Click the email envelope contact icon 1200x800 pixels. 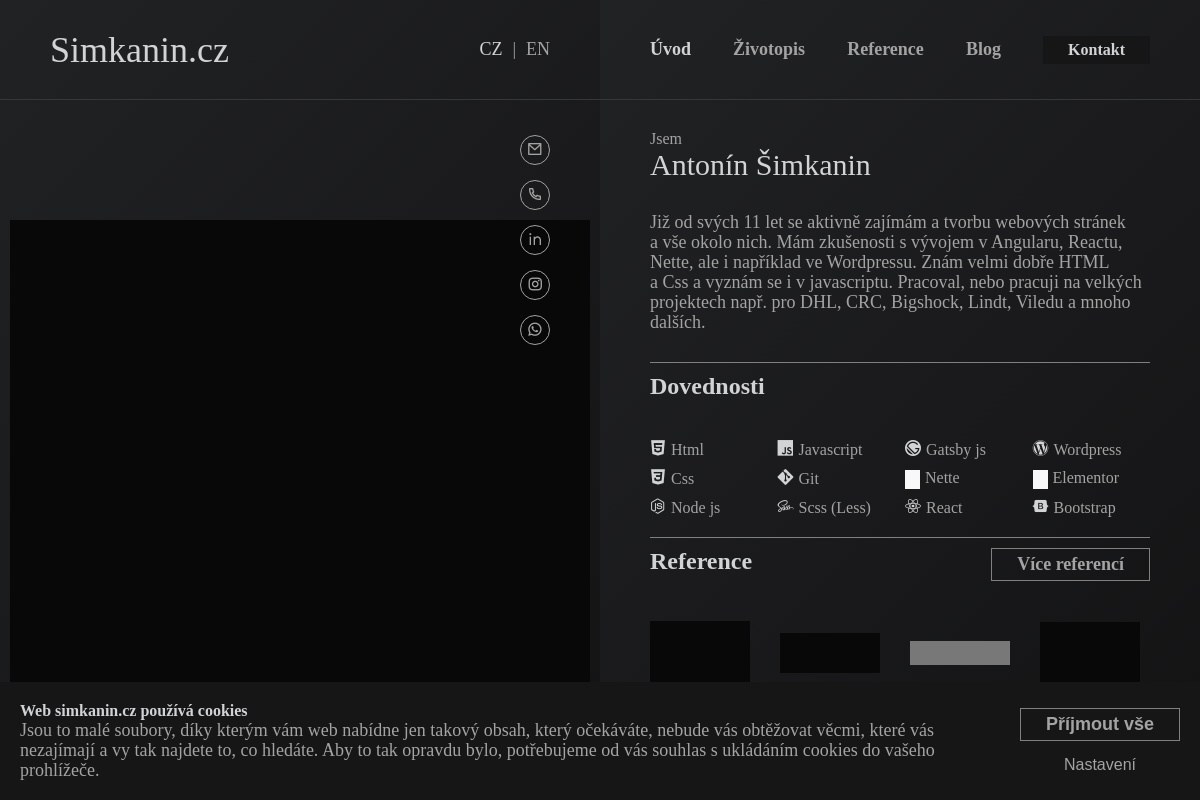[x=535, y=150]
